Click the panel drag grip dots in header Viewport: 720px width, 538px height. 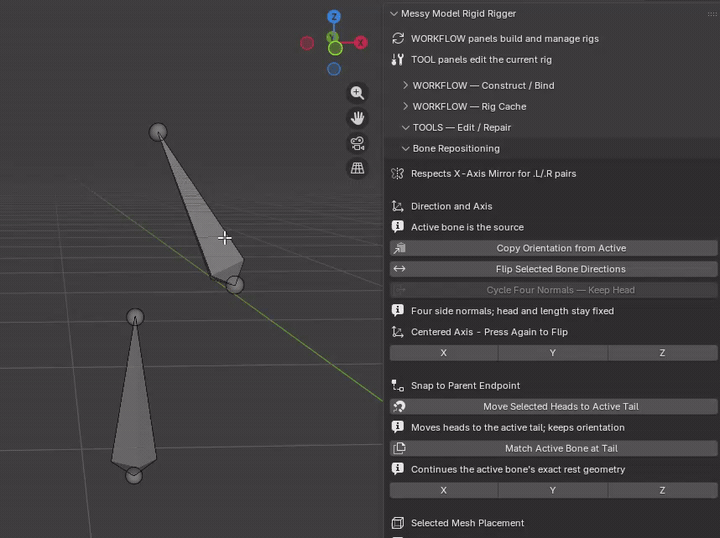712,14
